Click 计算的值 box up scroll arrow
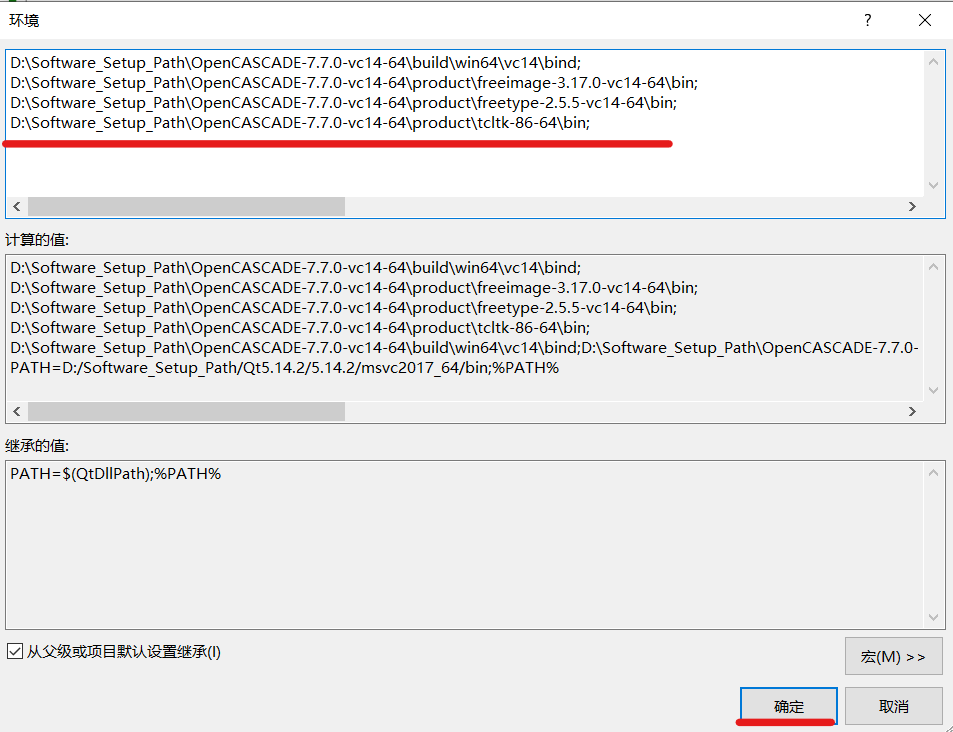The height and width of the screenshot is (732, 953). [x=934, y=267]
